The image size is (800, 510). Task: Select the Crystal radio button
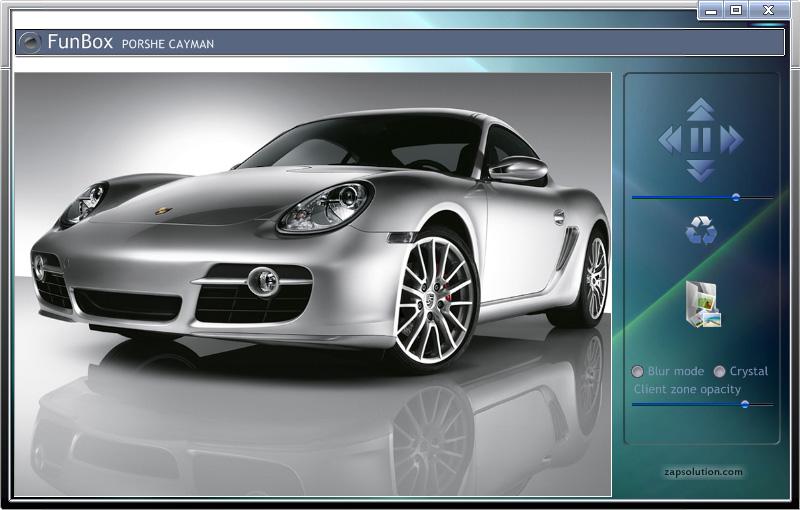[719, 371]
